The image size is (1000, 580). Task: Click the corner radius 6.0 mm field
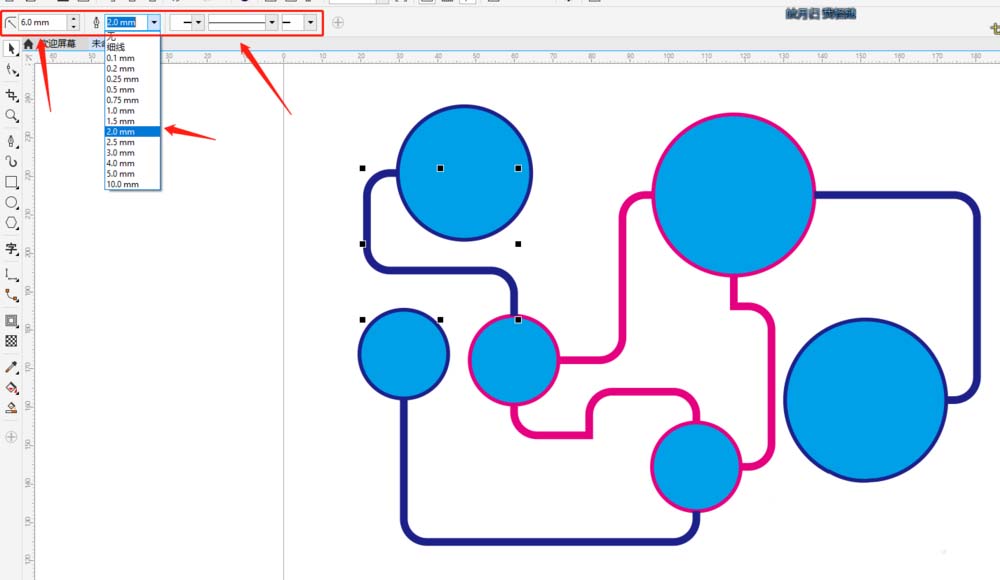click(43, 22)
